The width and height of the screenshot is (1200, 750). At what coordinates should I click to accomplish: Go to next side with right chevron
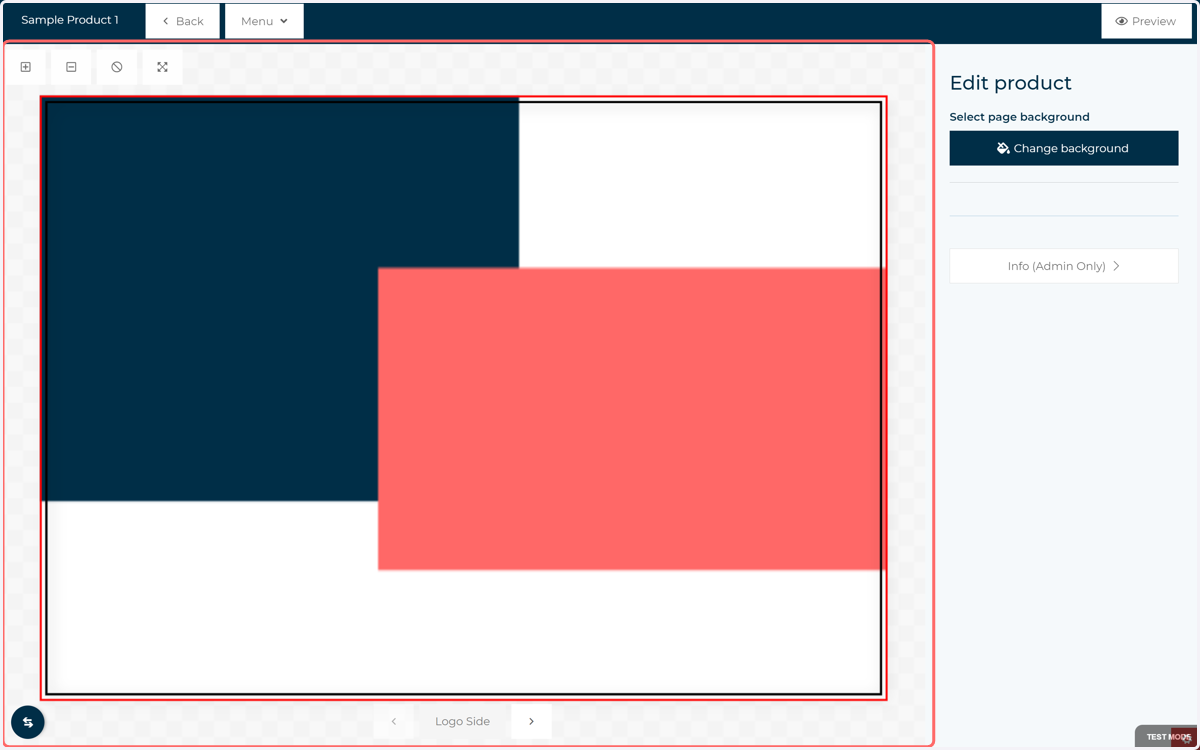click(531, 721)
